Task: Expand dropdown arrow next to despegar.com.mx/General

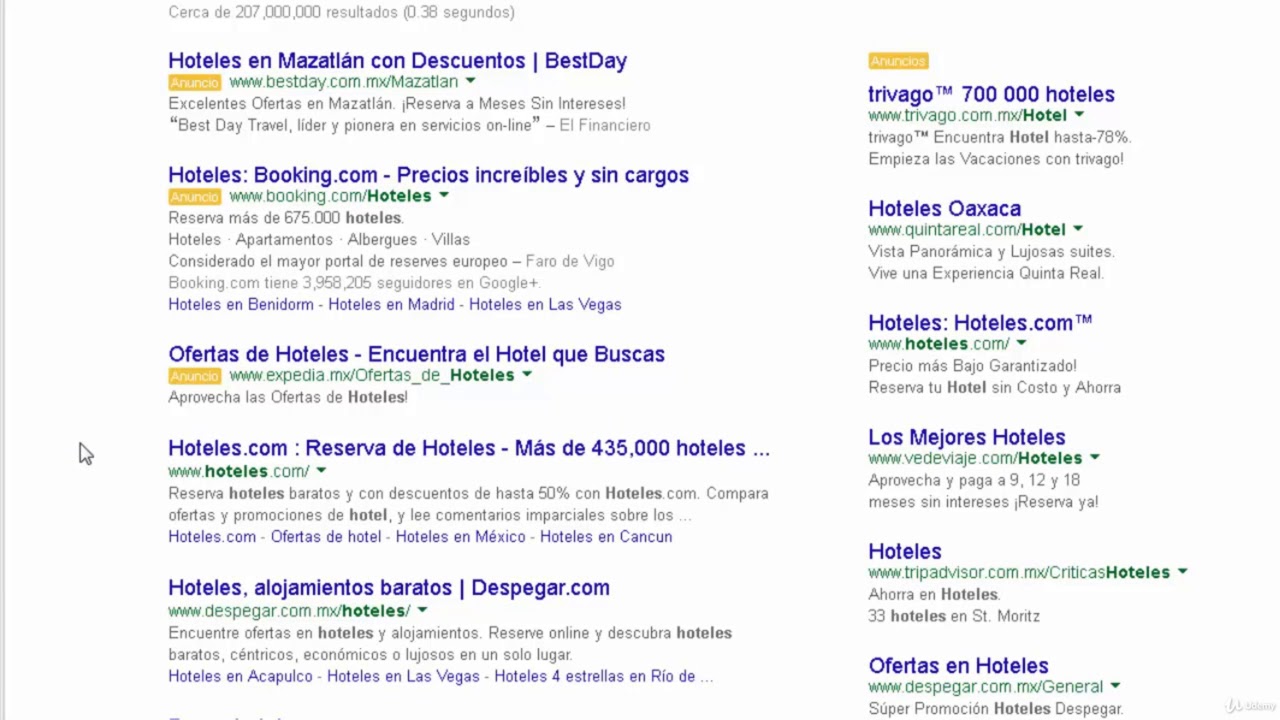Action: (1115, 686)
